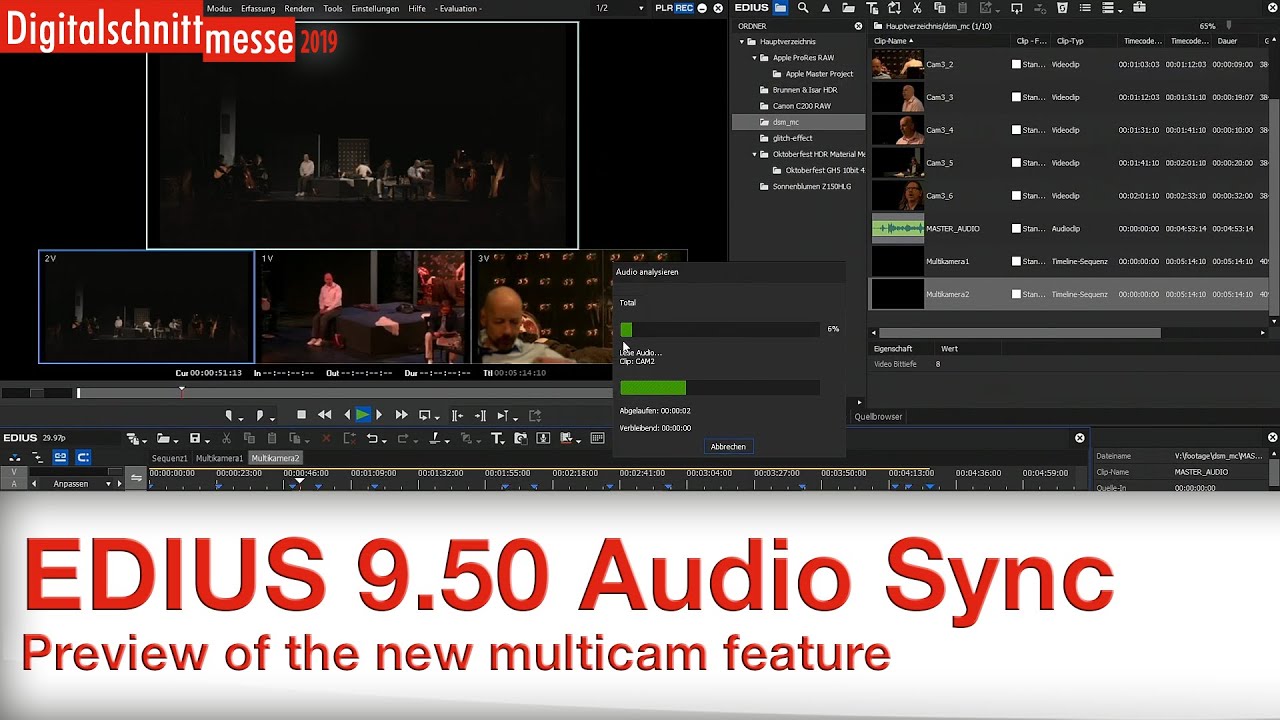1280x720 pixels.
Task: Click the Rewind button in the player
Action: [x=325, y=415]
